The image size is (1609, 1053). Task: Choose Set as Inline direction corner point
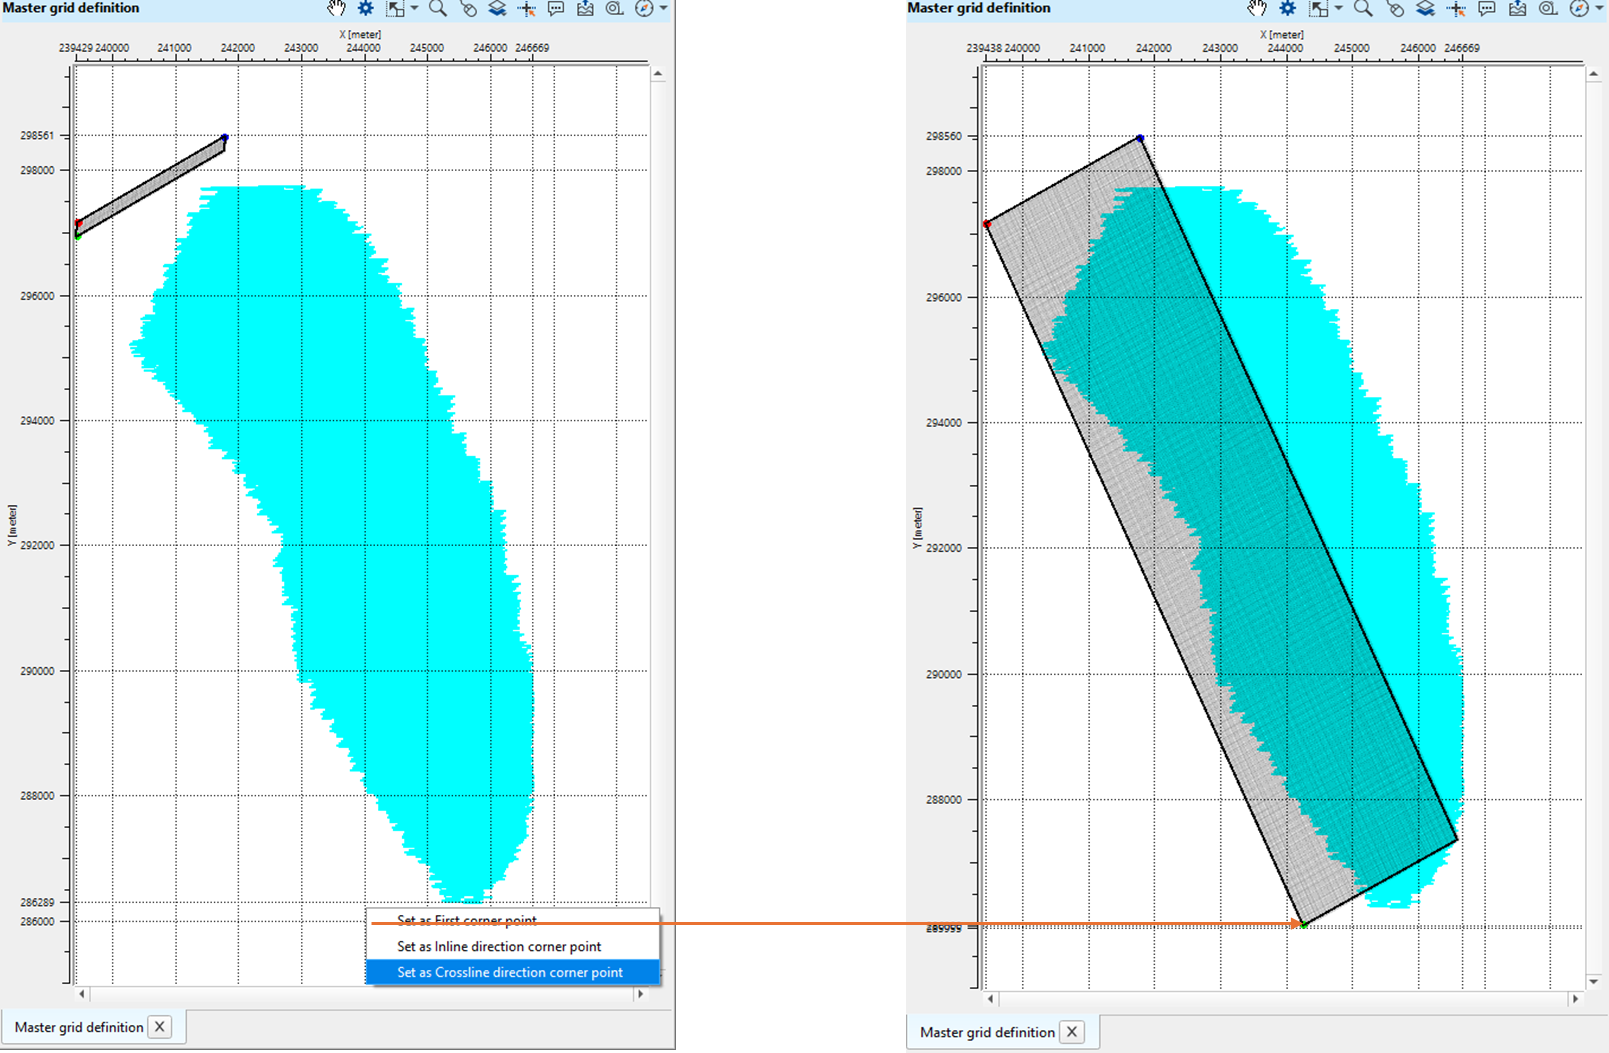click(499, 946)
